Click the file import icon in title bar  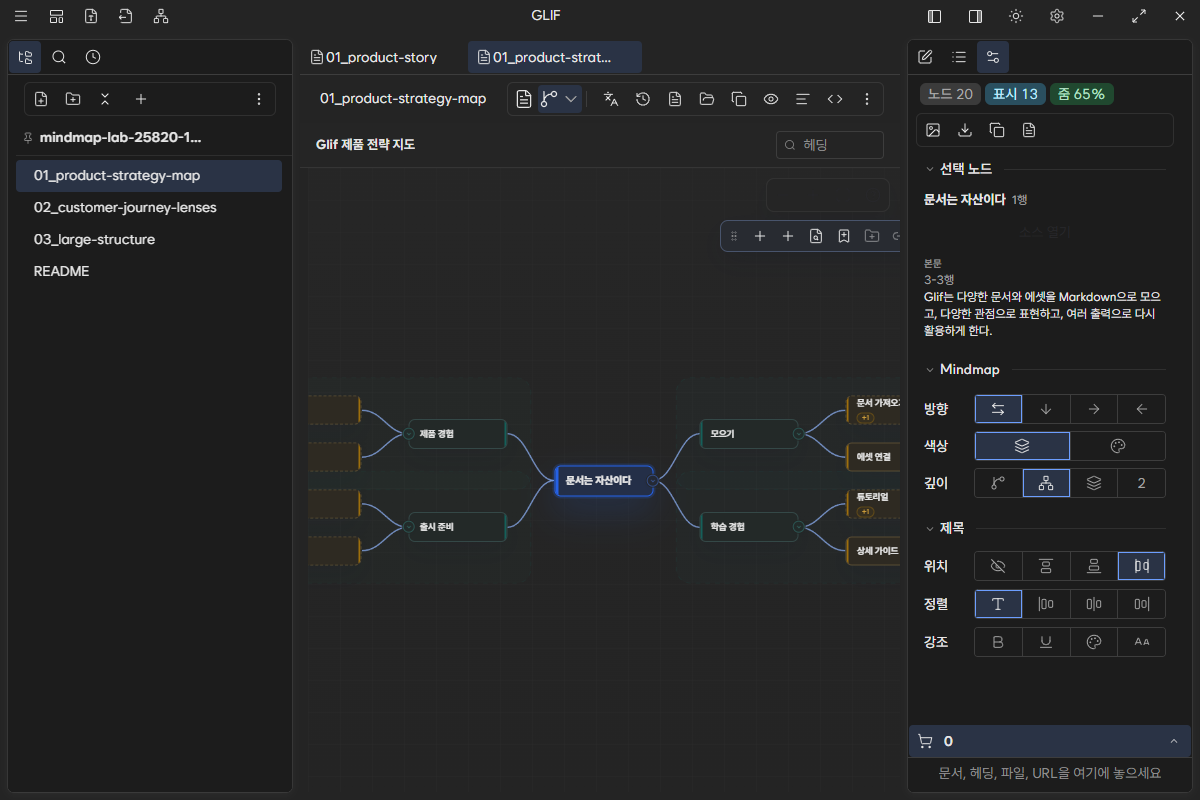point(125,16)
